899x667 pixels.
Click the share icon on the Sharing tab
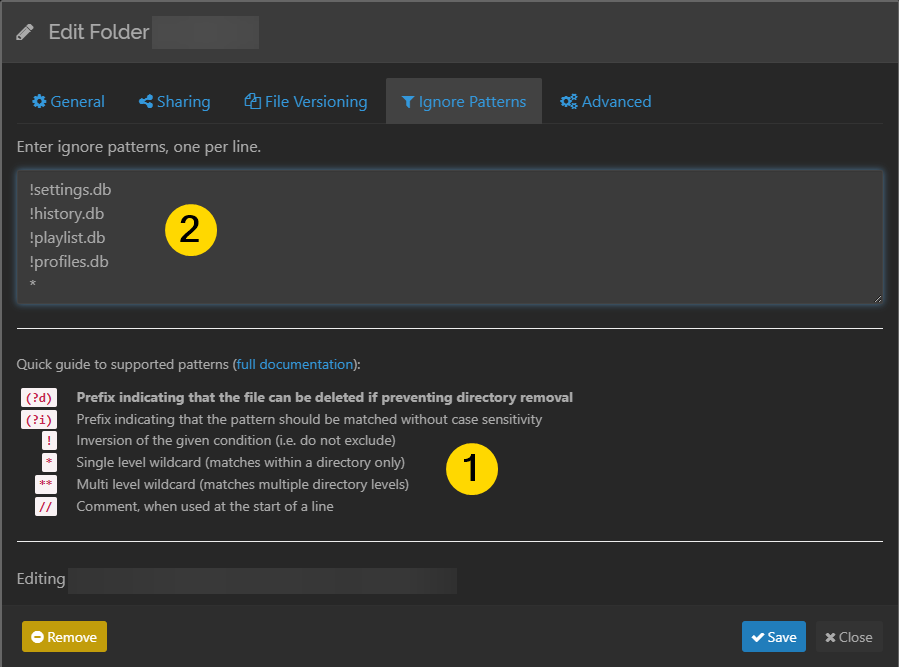[x=146, y=102]
